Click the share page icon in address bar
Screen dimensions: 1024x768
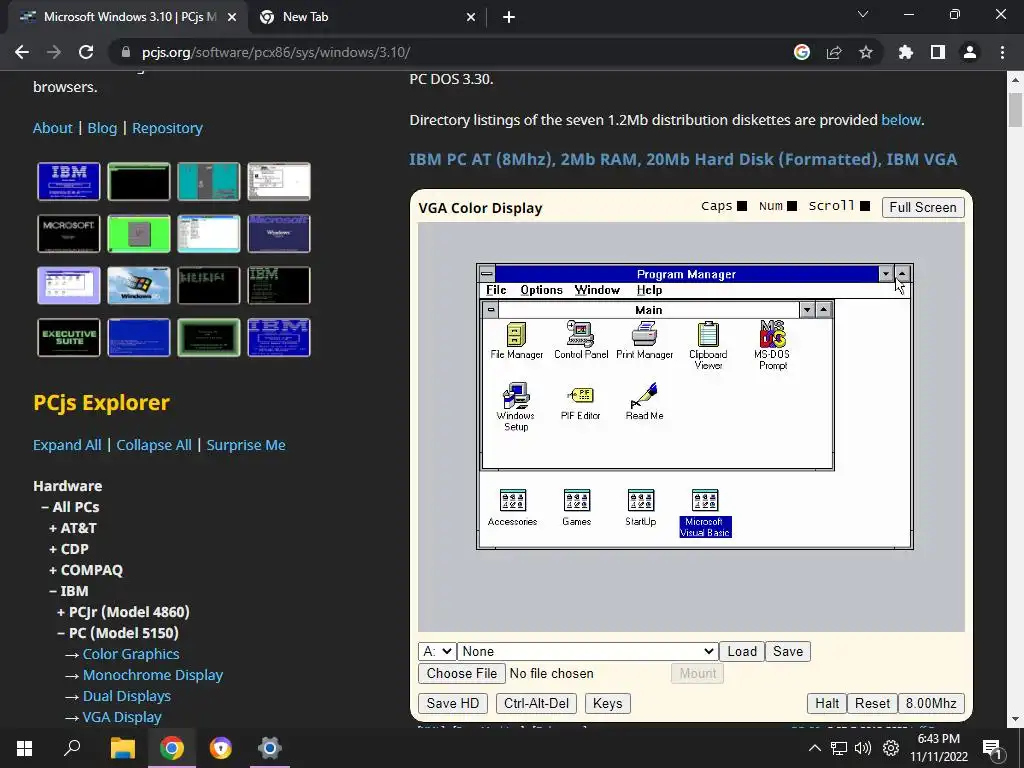click(x=834, y=52)
